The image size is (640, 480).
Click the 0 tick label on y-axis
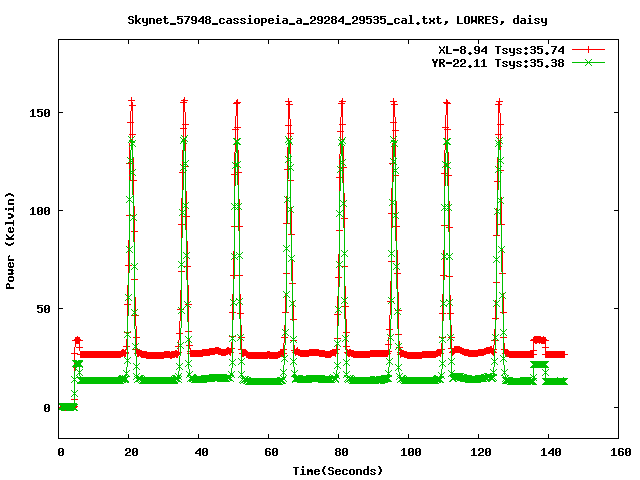[47, 408]
